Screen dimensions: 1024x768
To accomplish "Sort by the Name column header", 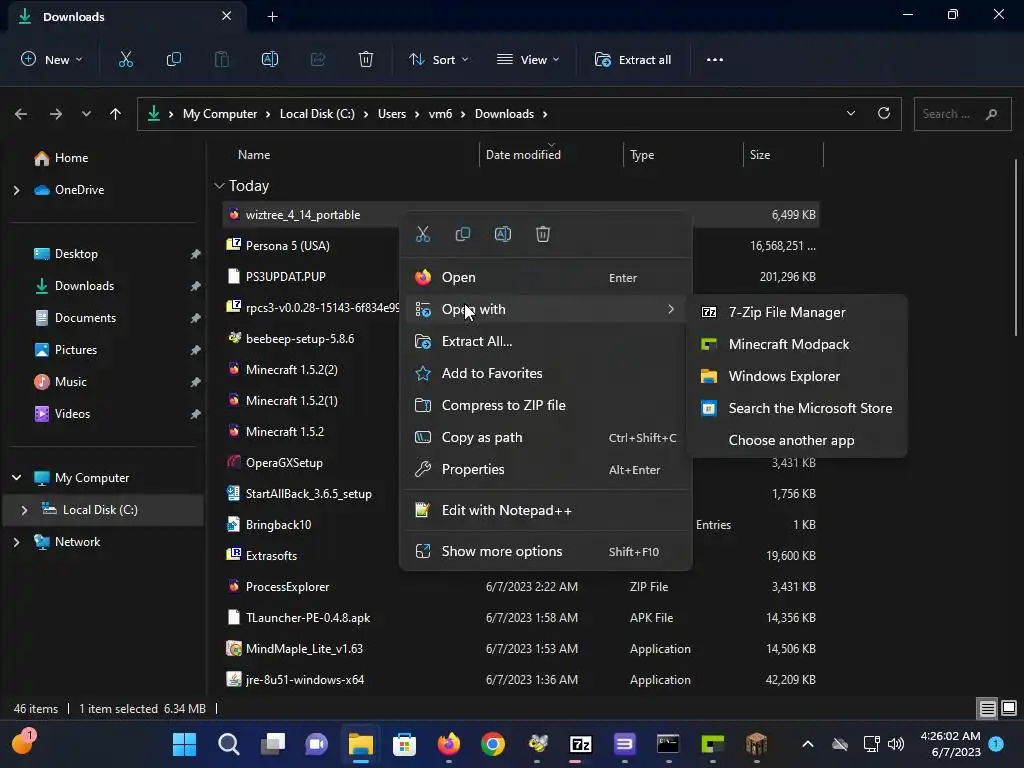I will [x=254, y=155].
